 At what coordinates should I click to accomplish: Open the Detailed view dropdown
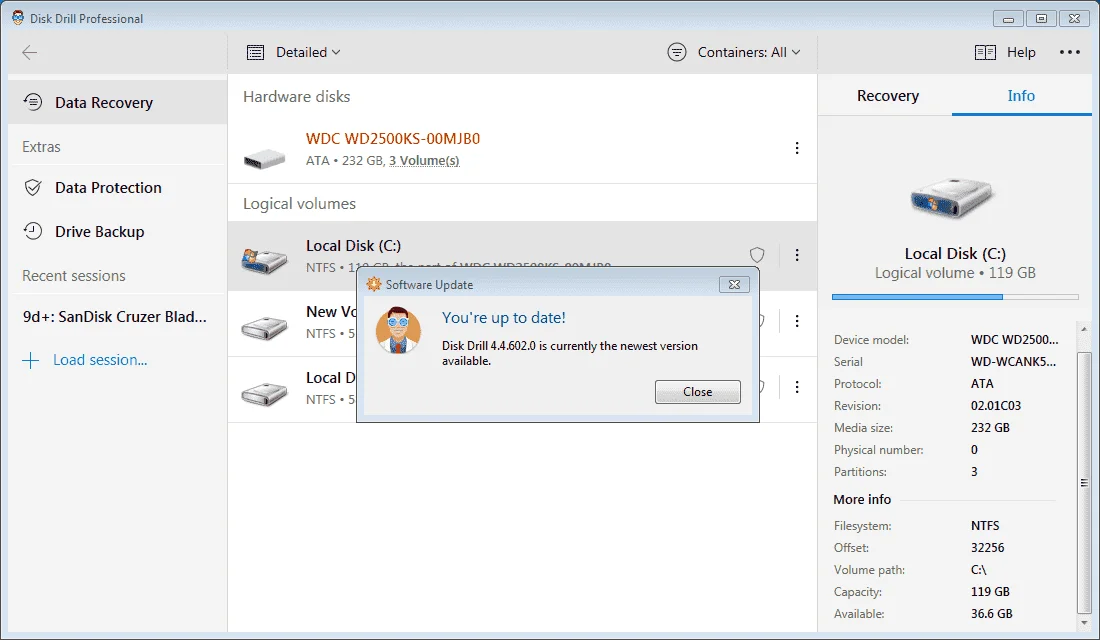click(x=308, y=52)
